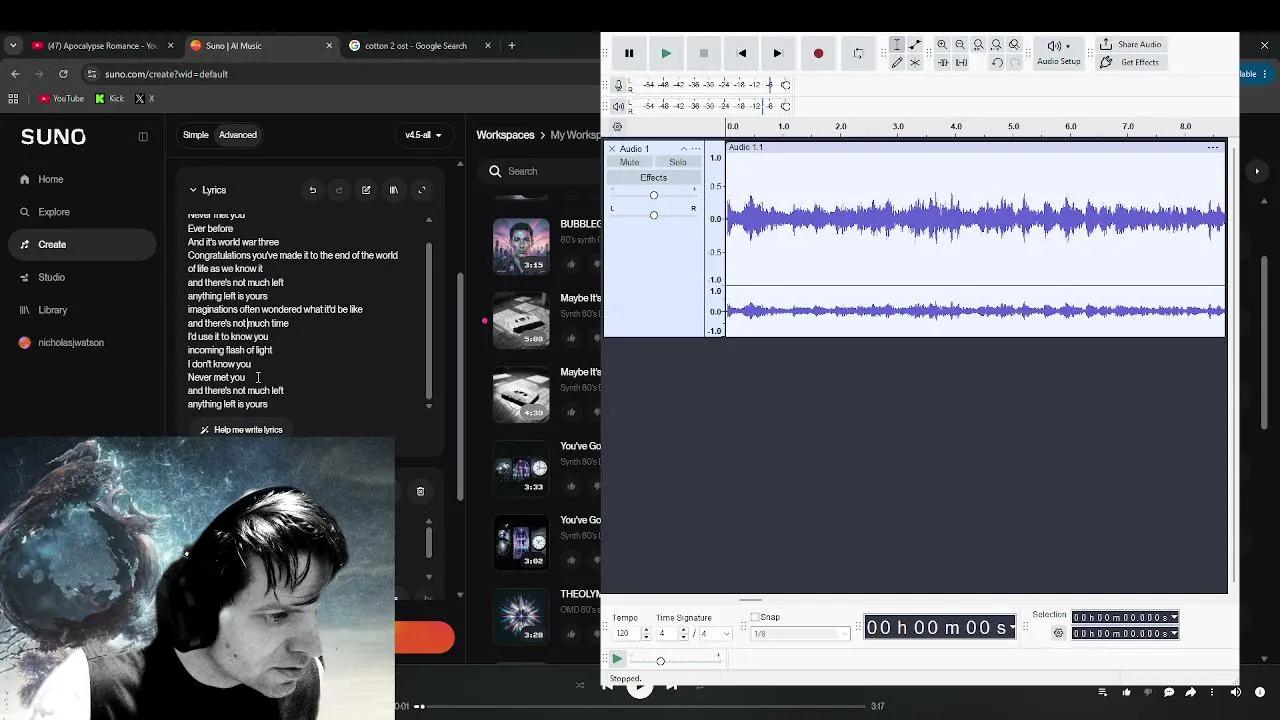Switch to Simple mode in Suno
Image resolution: width=1280 pixels, height=720 pixels.
[x=196, y=135]
